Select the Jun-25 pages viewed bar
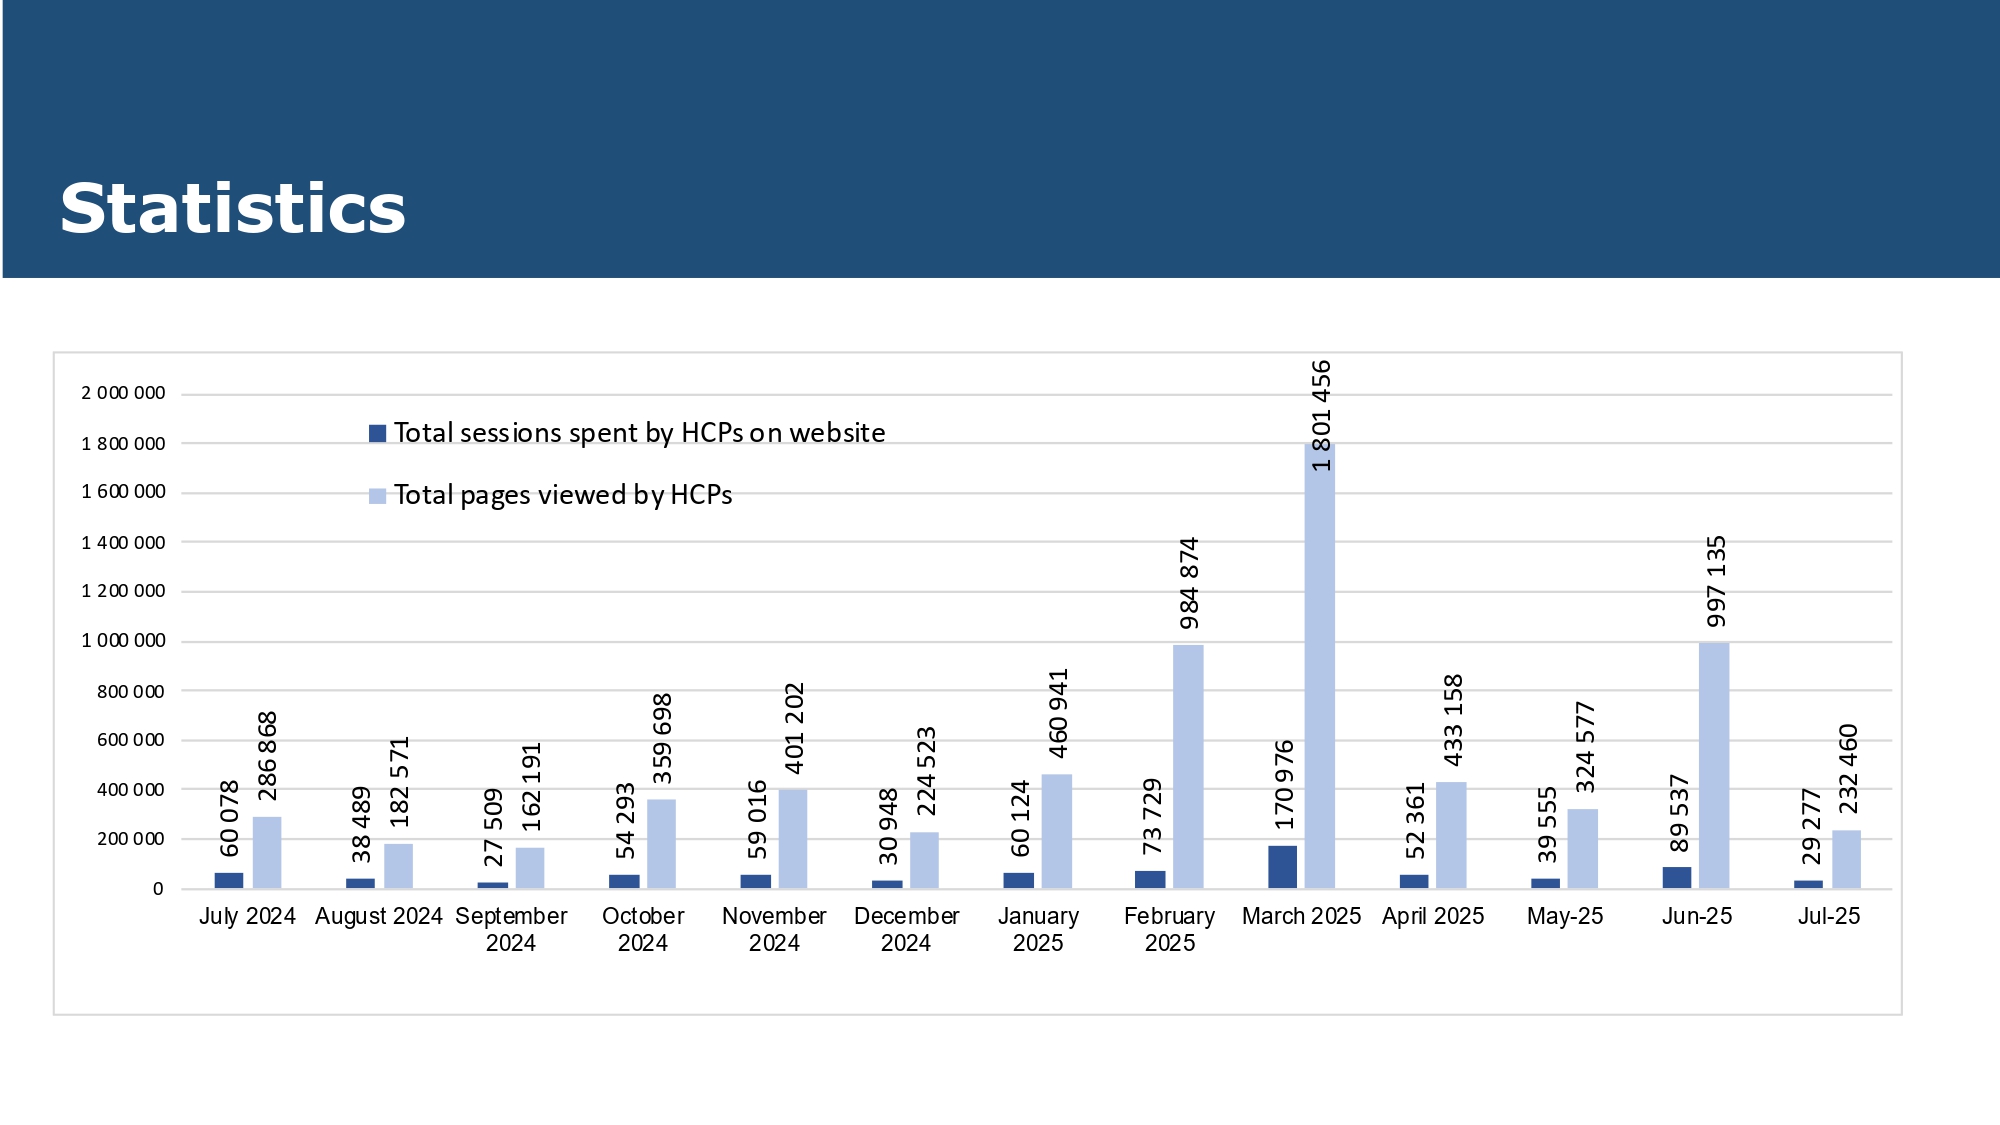The height and width of the screenshot is (1125, 2000). tap(1714, 765)
